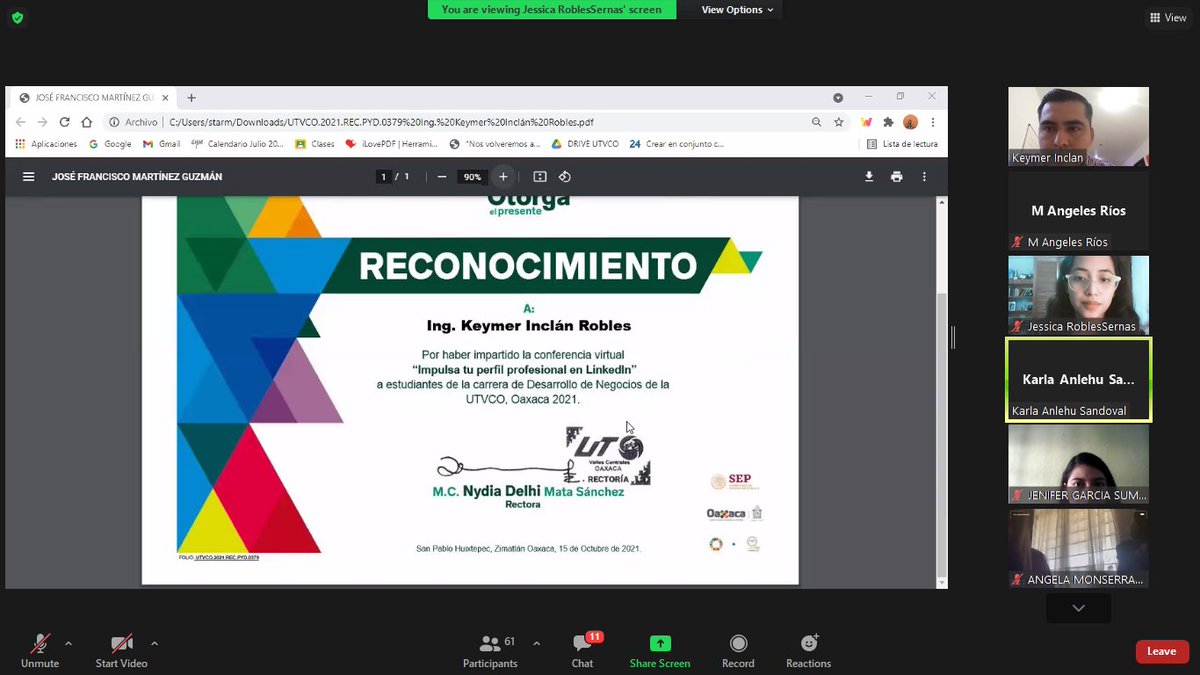Start recording with Record button
Viewport: 1200px width, 675px height.
(x=738, y=651)
